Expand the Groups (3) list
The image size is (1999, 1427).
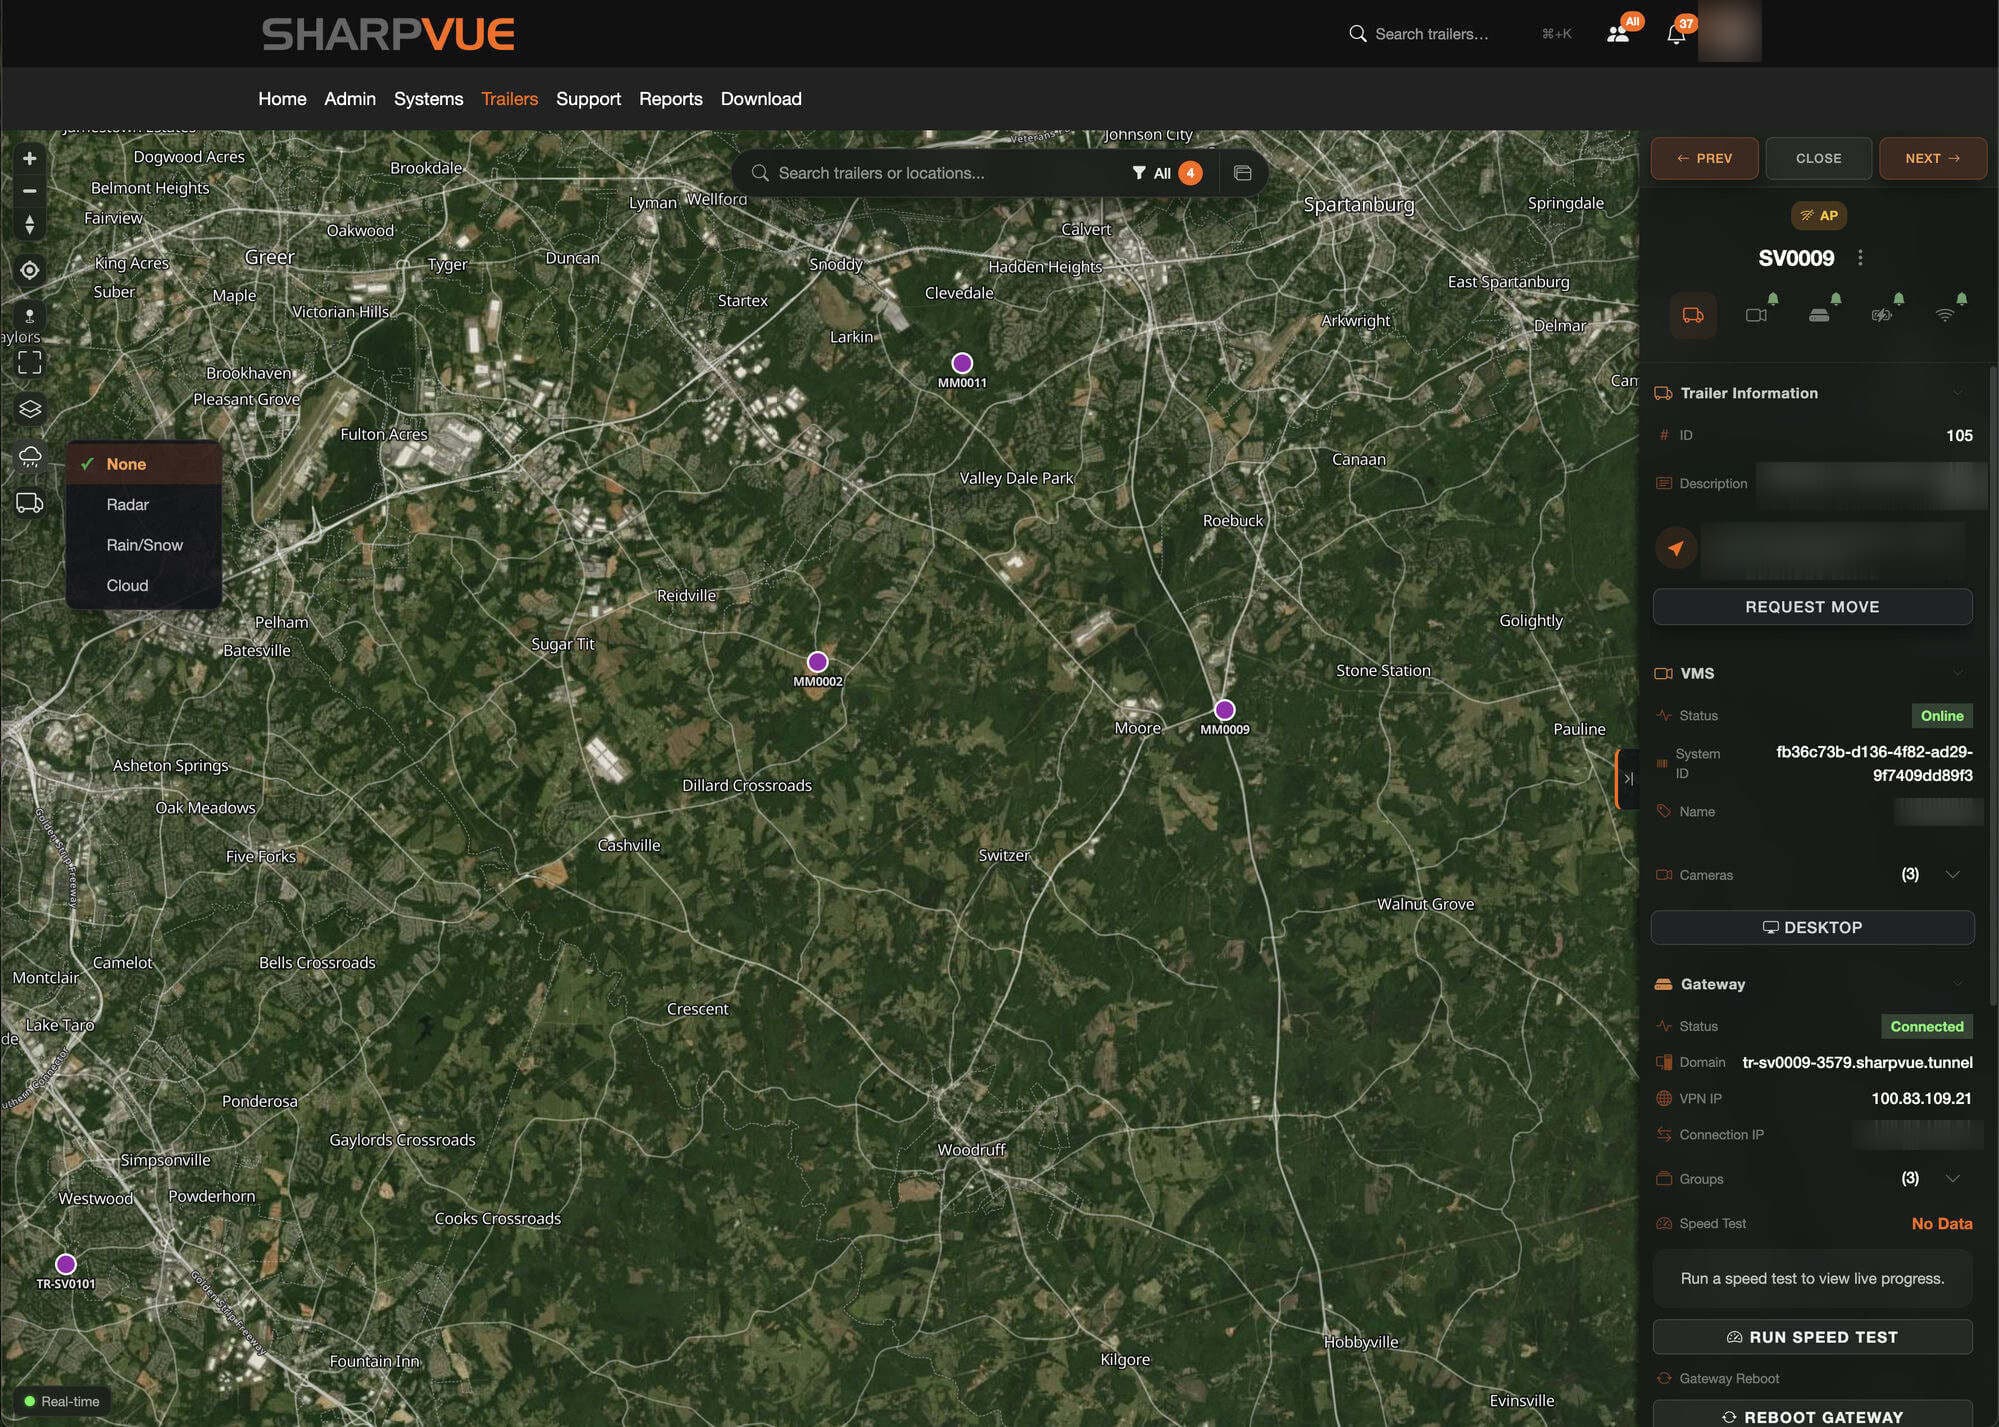[1952, 1179]
